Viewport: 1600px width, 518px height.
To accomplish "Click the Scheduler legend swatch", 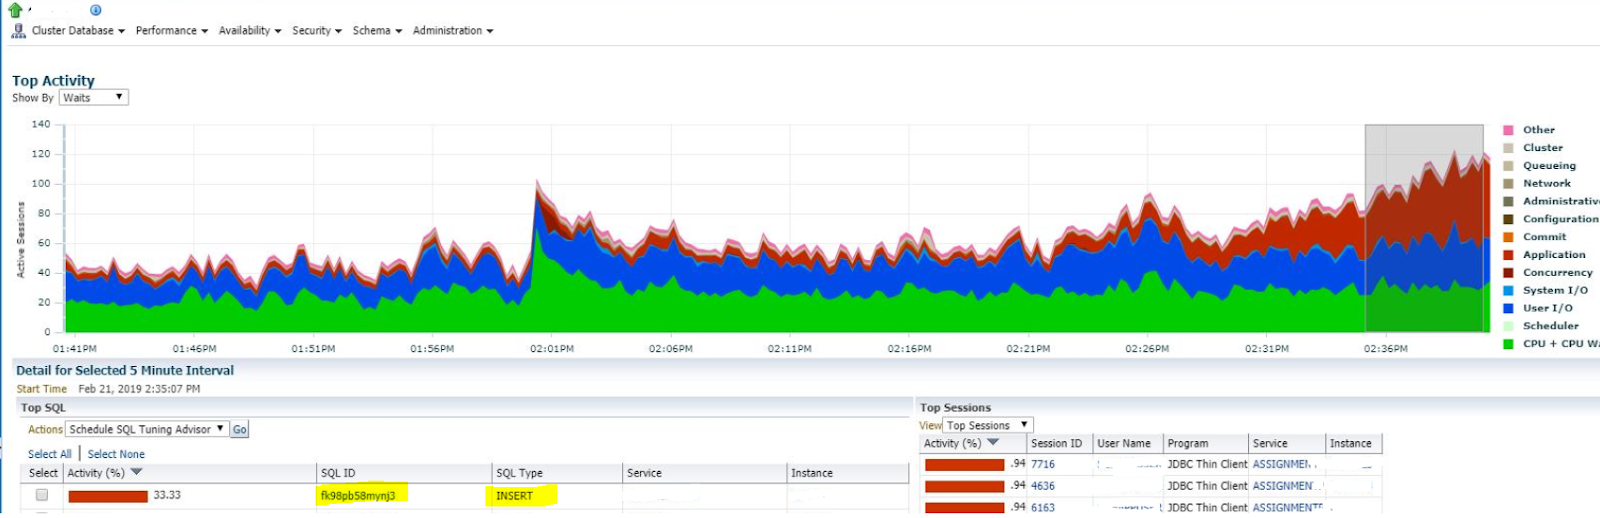I will point(1508,326).
